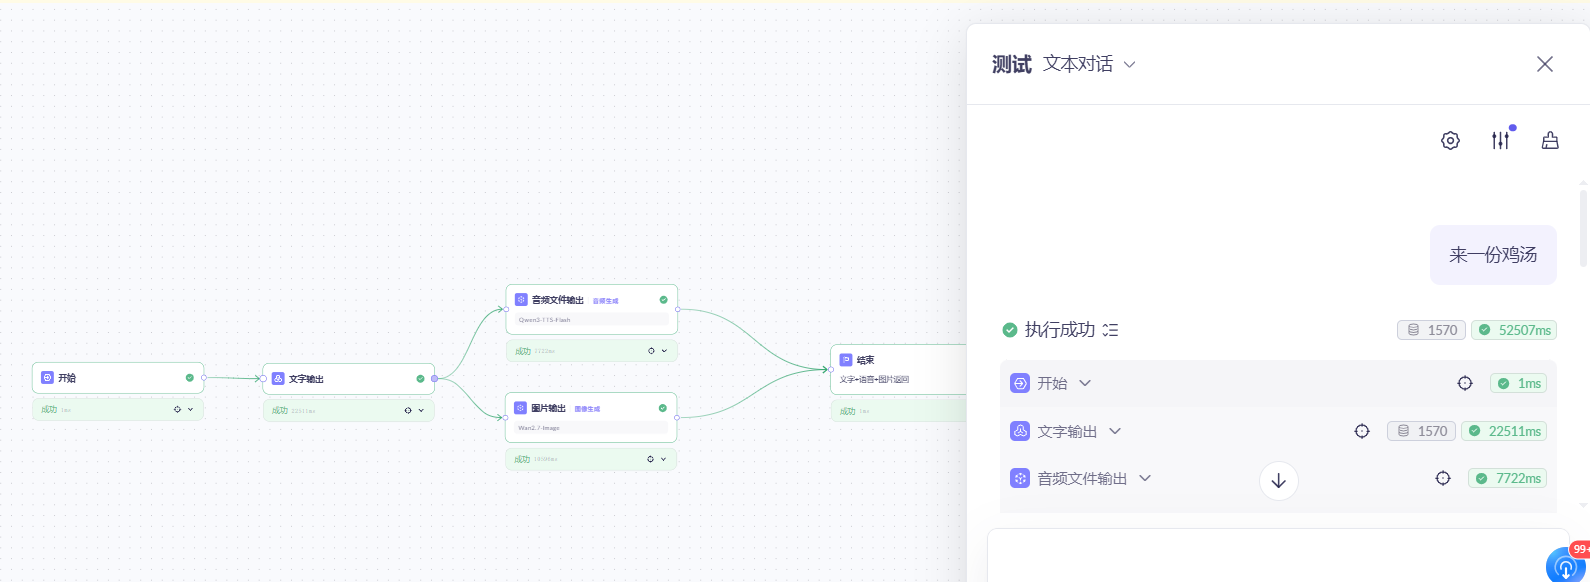Image resolution: width=1590 pixels, height=582 pixels.
Task: Locate icon in 文字输出 node status bar
Action: coord(408,410)
